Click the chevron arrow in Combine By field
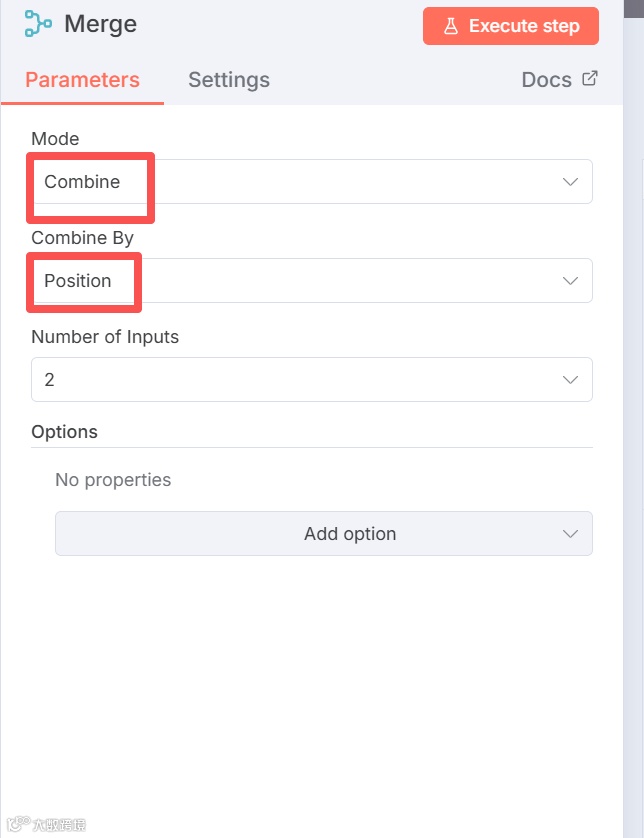Viewport: 644px width, 838px height. 570,281
